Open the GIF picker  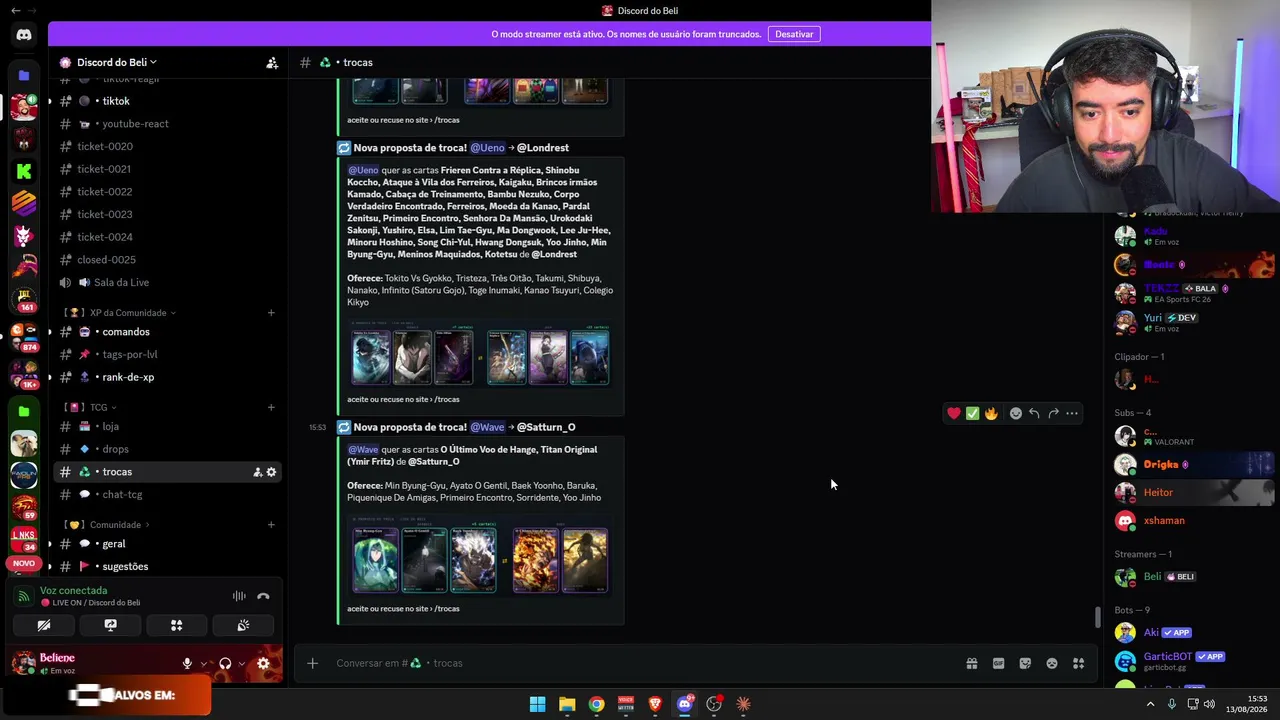998,663
